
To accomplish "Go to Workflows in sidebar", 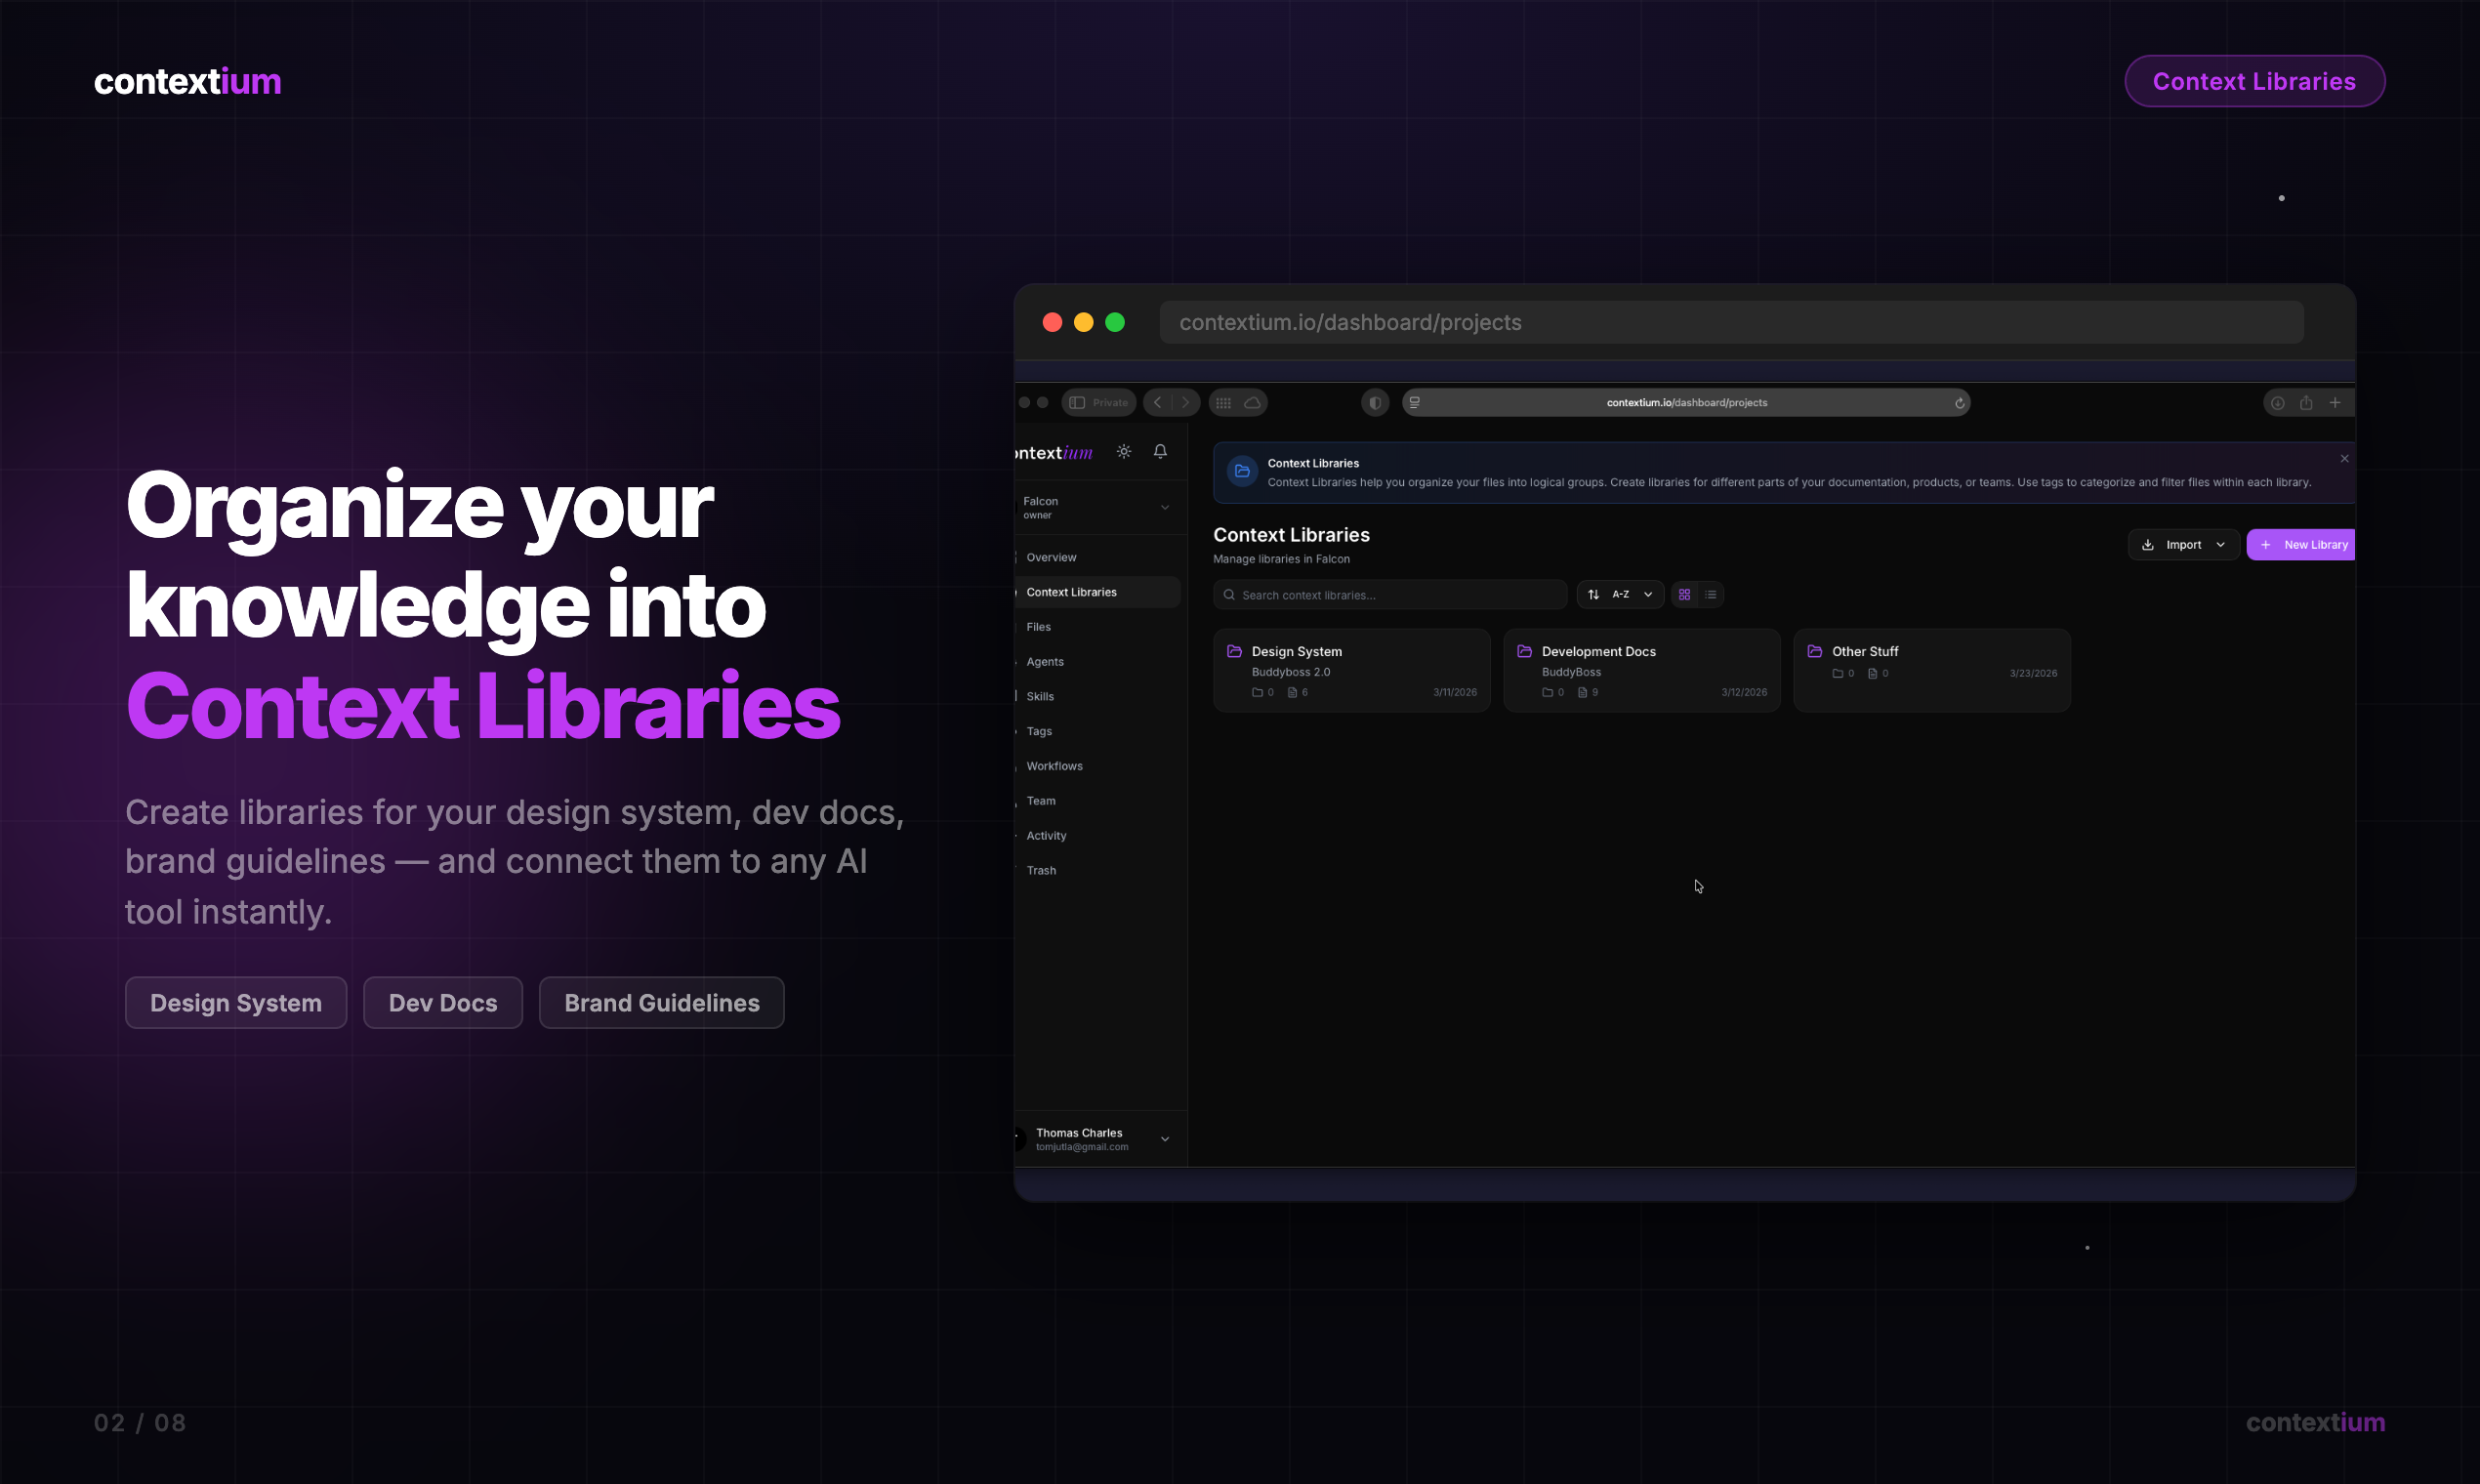I will click(x=1054, y=767).
